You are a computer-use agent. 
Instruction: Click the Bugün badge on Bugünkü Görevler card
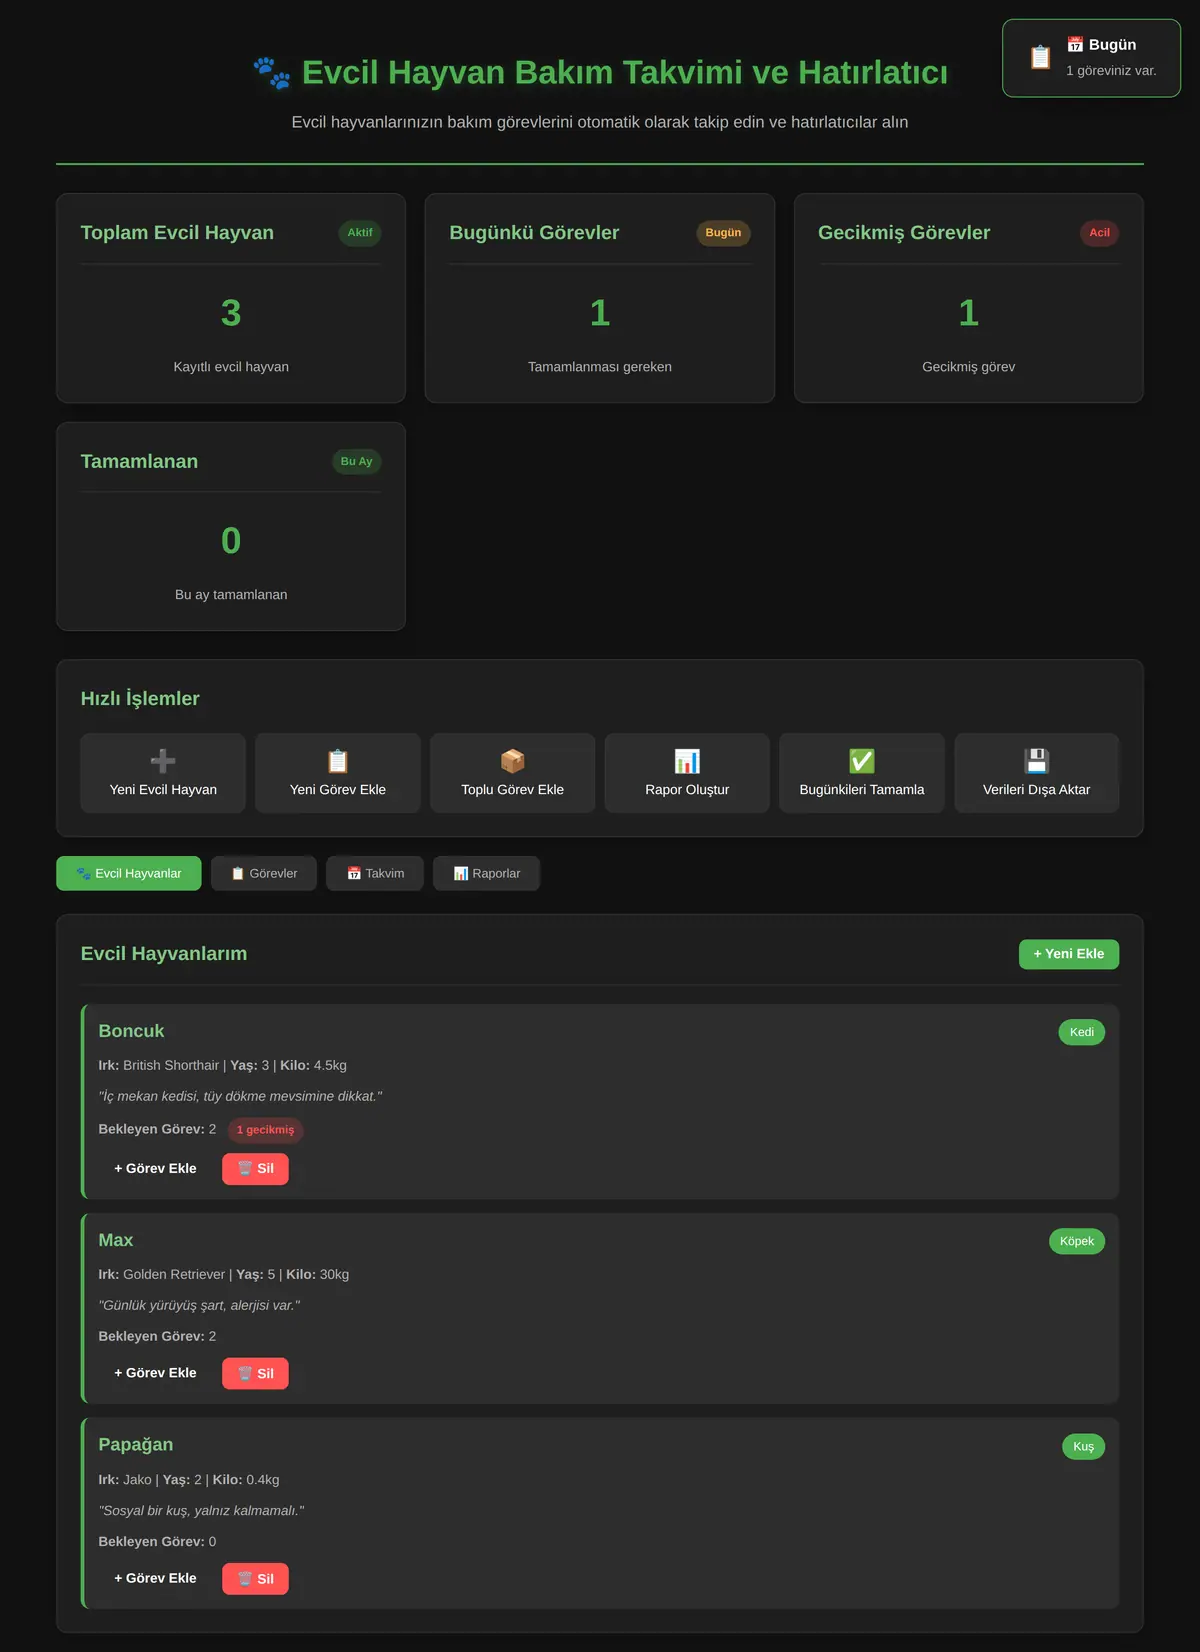click(723, 233)
